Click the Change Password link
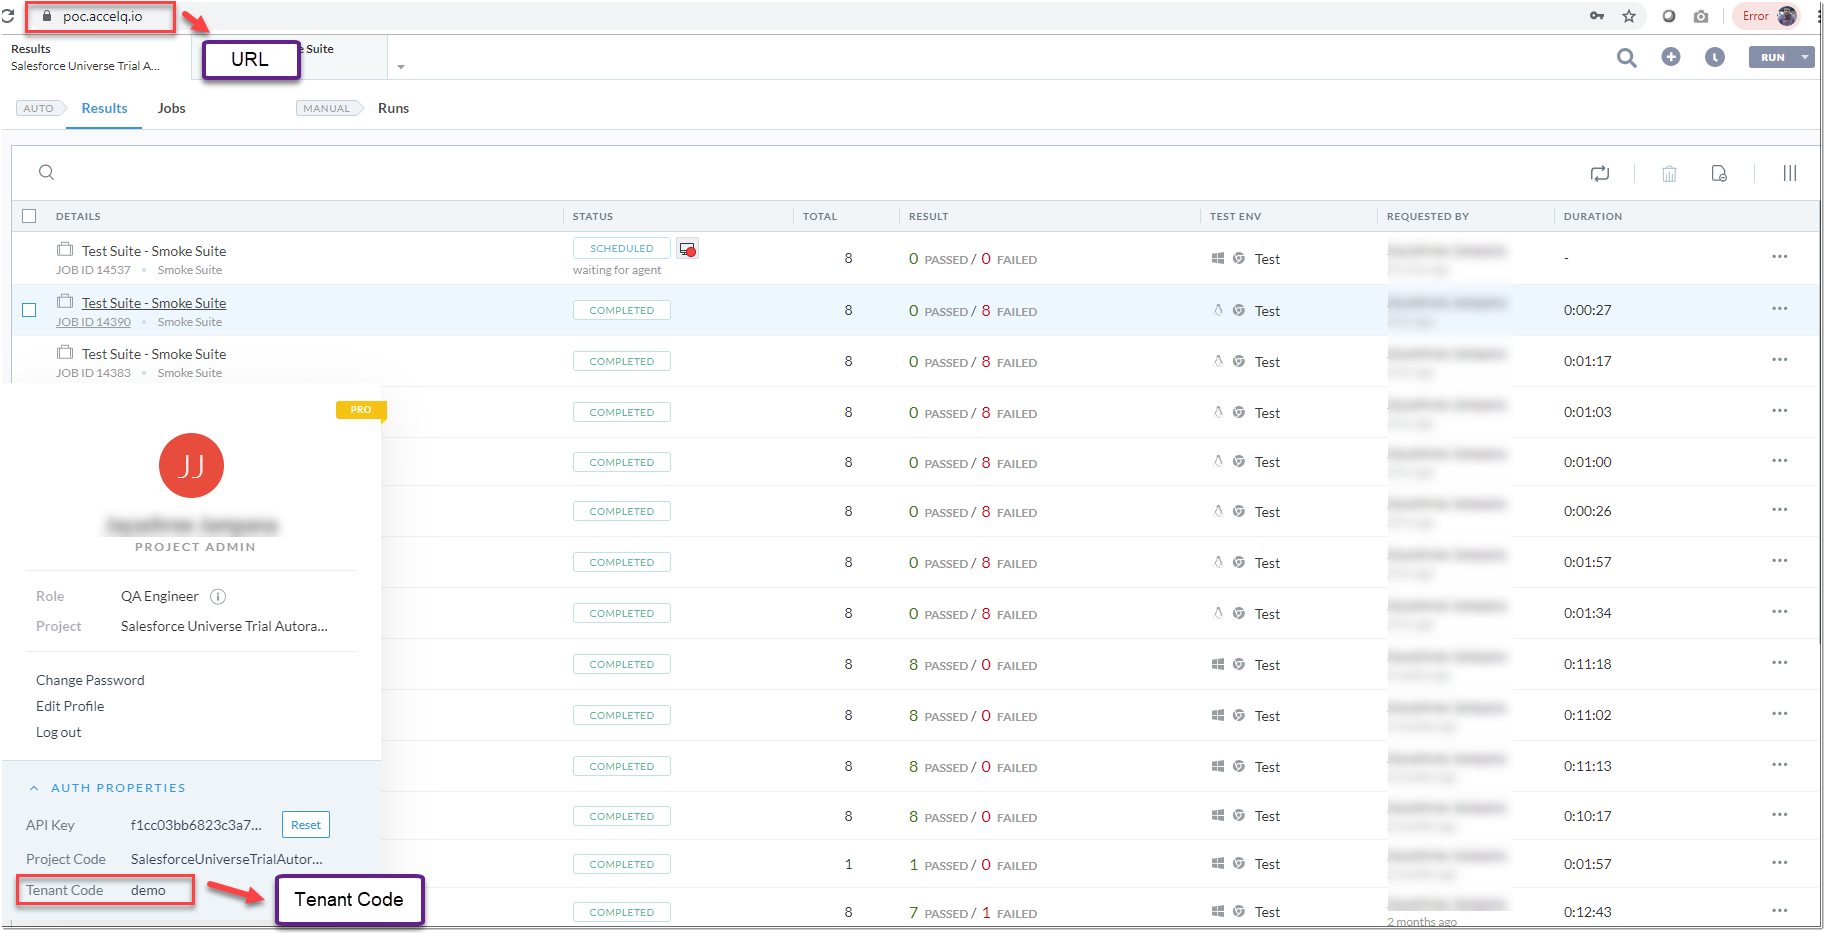 [x=90, y=680]
